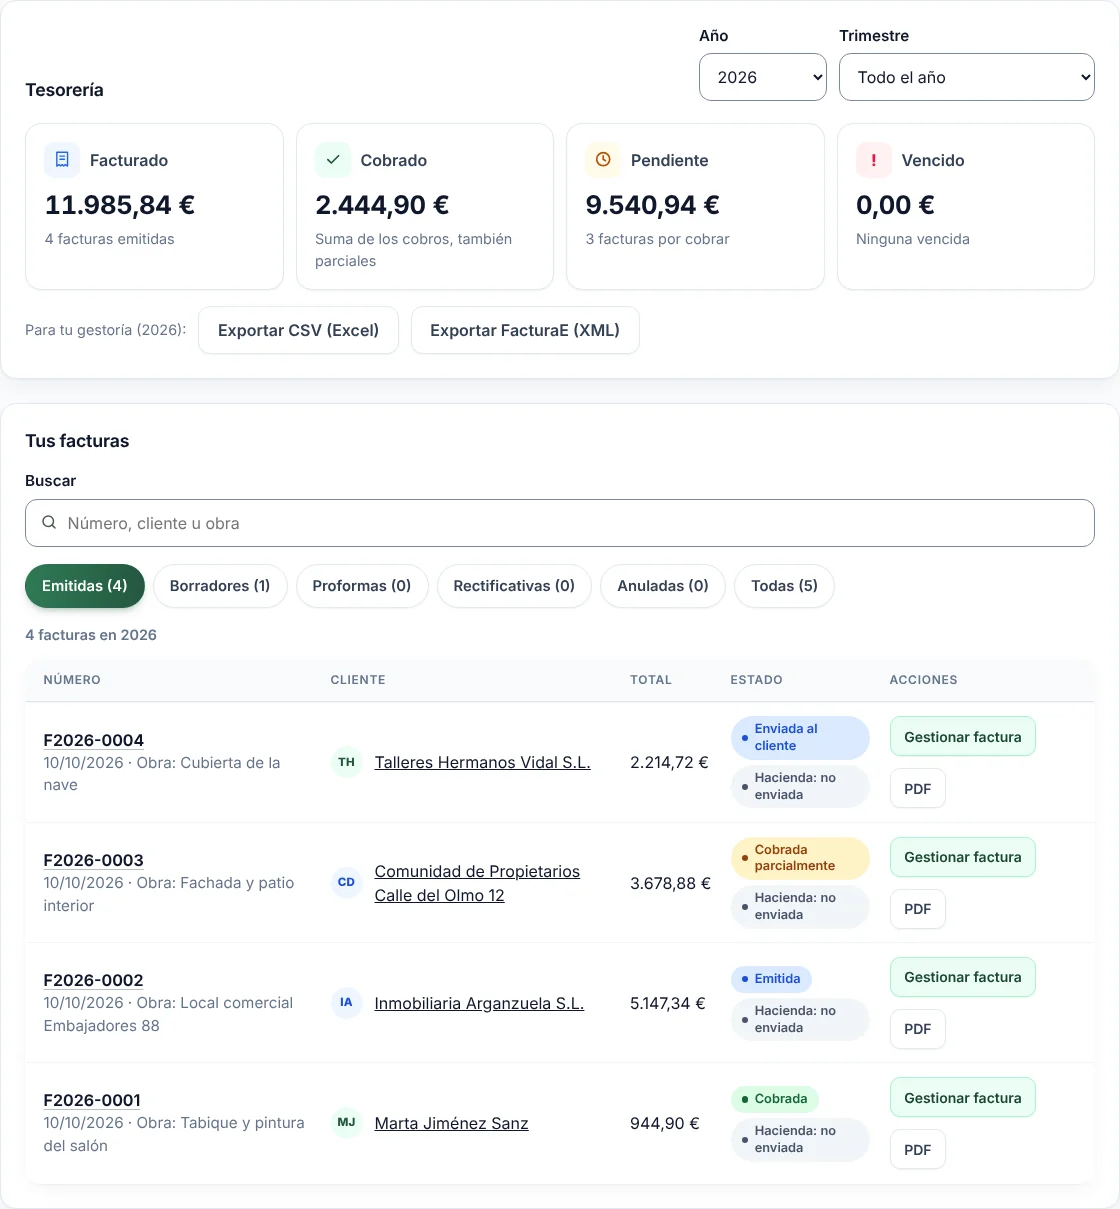Click the Pendiente clock icon

(x=603, y=160)
